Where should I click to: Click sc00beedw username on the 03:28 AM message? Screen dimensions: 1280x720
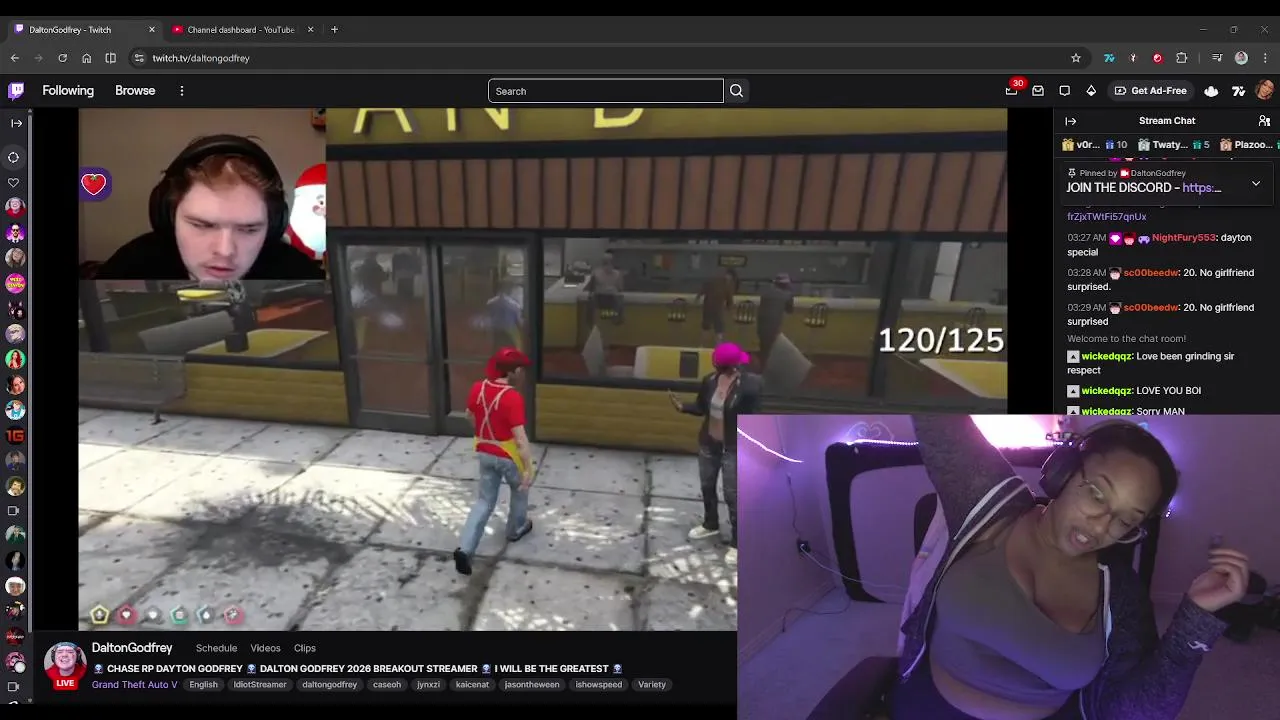(1149, 273)
